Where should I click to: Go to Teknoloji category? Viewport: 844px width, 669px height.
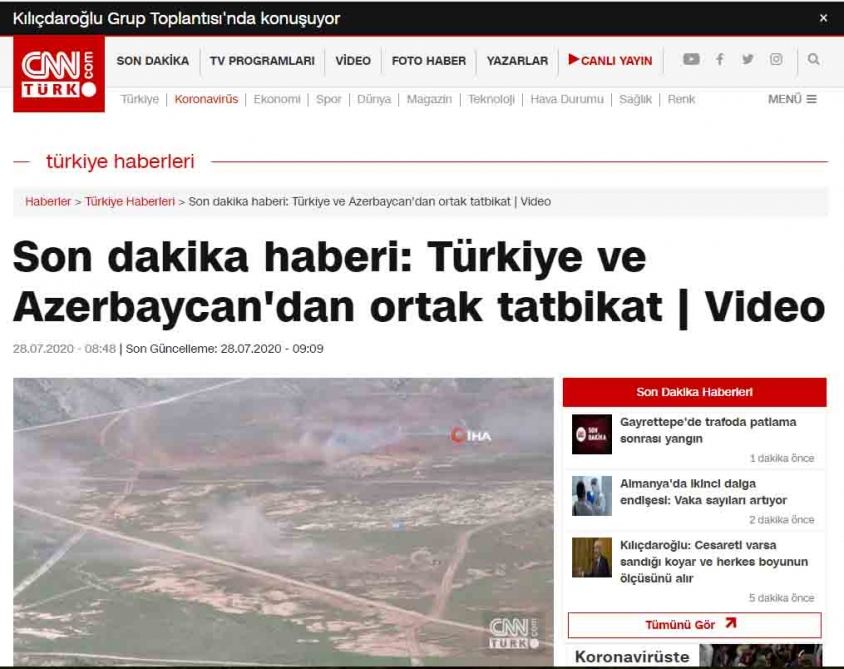[491, 99]
